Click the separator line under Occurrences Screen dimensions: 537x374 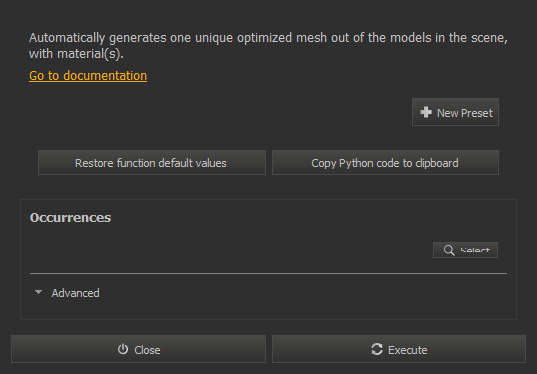point(268,273)
